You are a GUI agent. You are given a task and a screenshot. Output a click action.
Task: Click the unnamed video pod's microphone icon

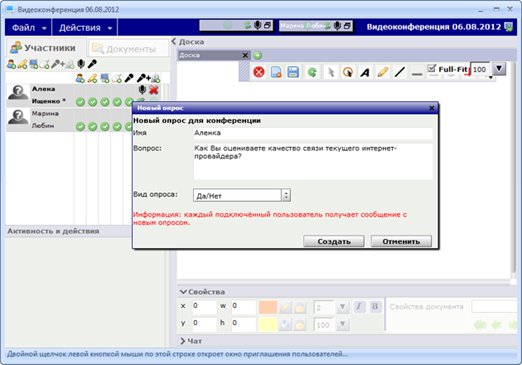click(258, 25)
